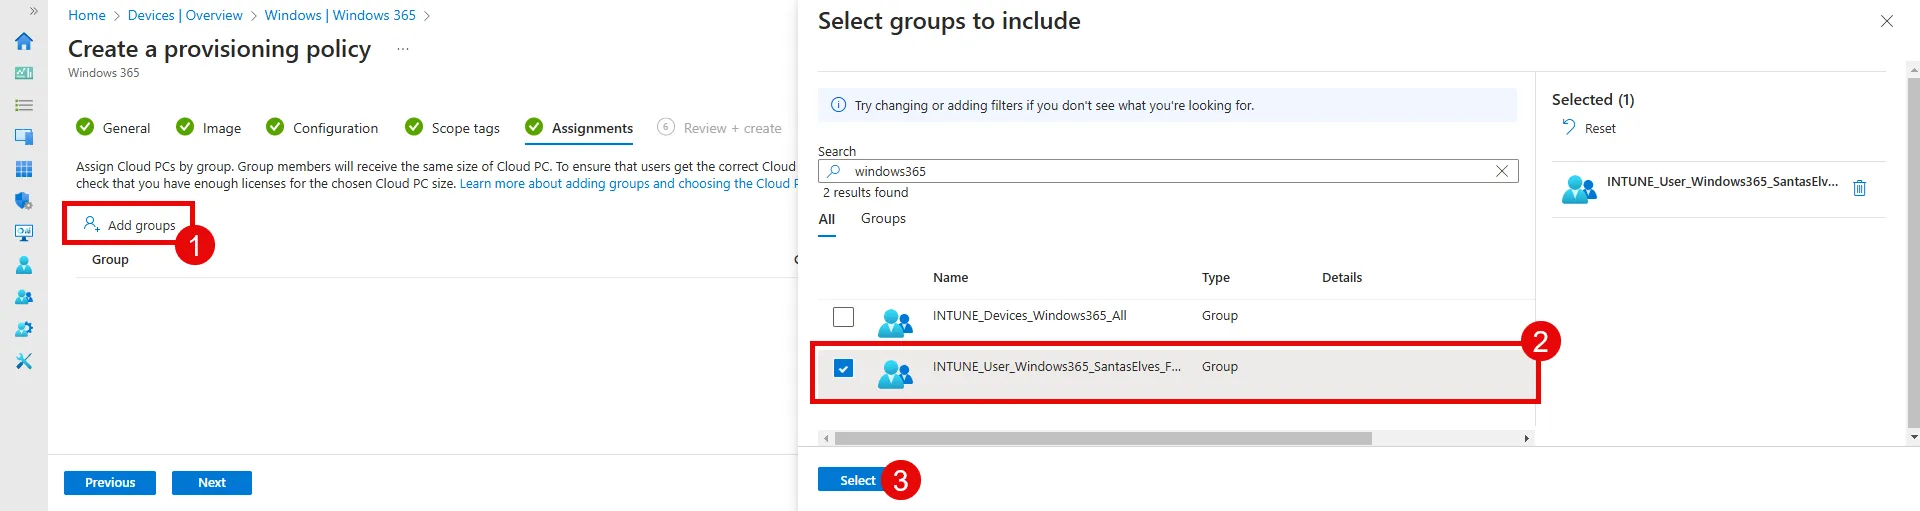The image size is (1920, 511).
Task: Open Groups icon in sidebar
Action: coord(24,297)
